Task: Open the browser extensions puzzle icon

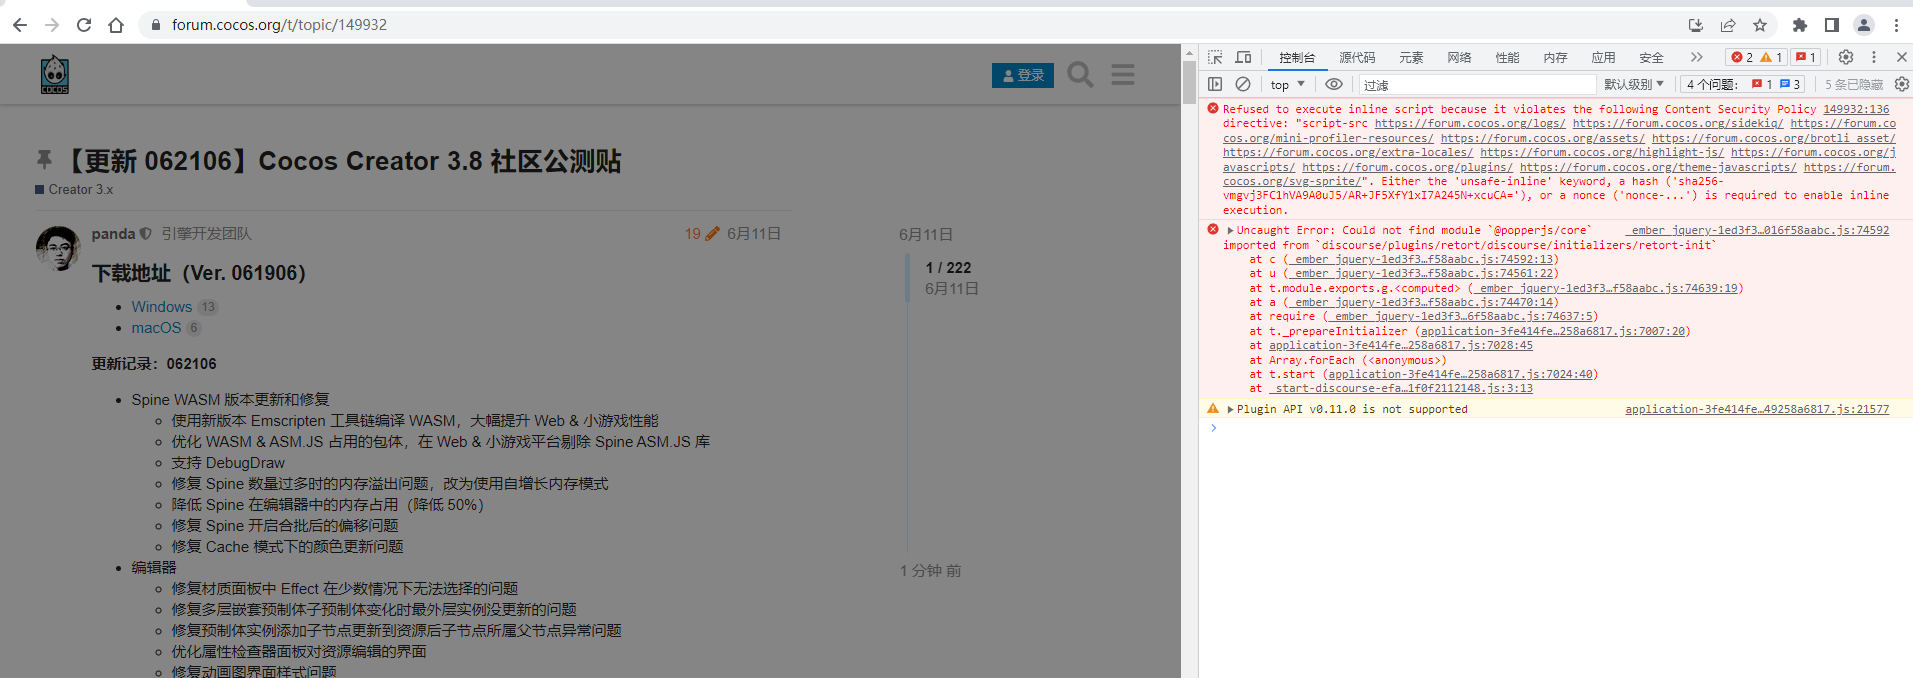Action: click(x=1800, y=25)
